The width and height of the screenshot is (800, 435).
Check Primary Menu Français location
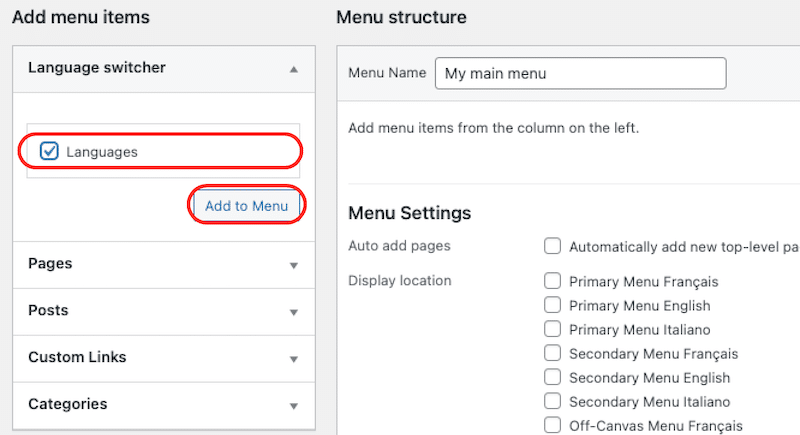552,281
